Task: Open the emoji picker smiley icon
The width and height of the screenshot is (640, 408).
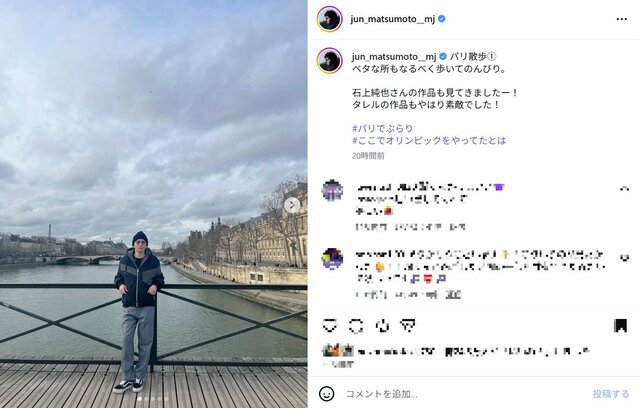Action: [326, 394]
